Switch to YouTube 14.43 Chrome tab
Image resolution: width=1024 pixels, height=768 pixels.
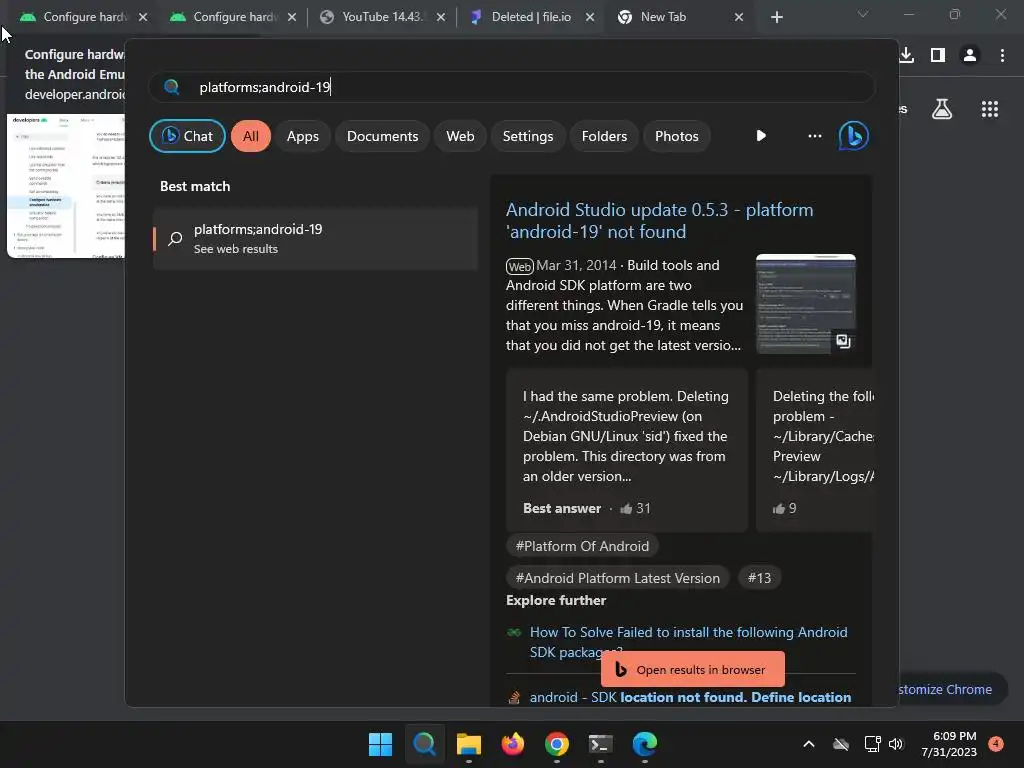(381, 17)
